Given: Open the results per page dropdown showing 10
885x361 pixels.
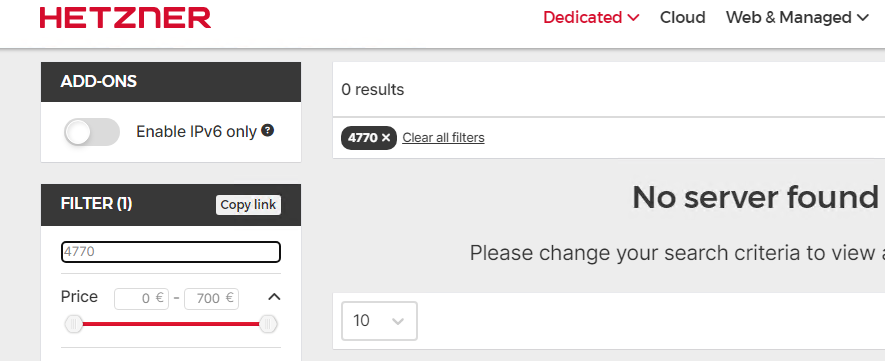Looking at the screenshot, I should point(379,321).
